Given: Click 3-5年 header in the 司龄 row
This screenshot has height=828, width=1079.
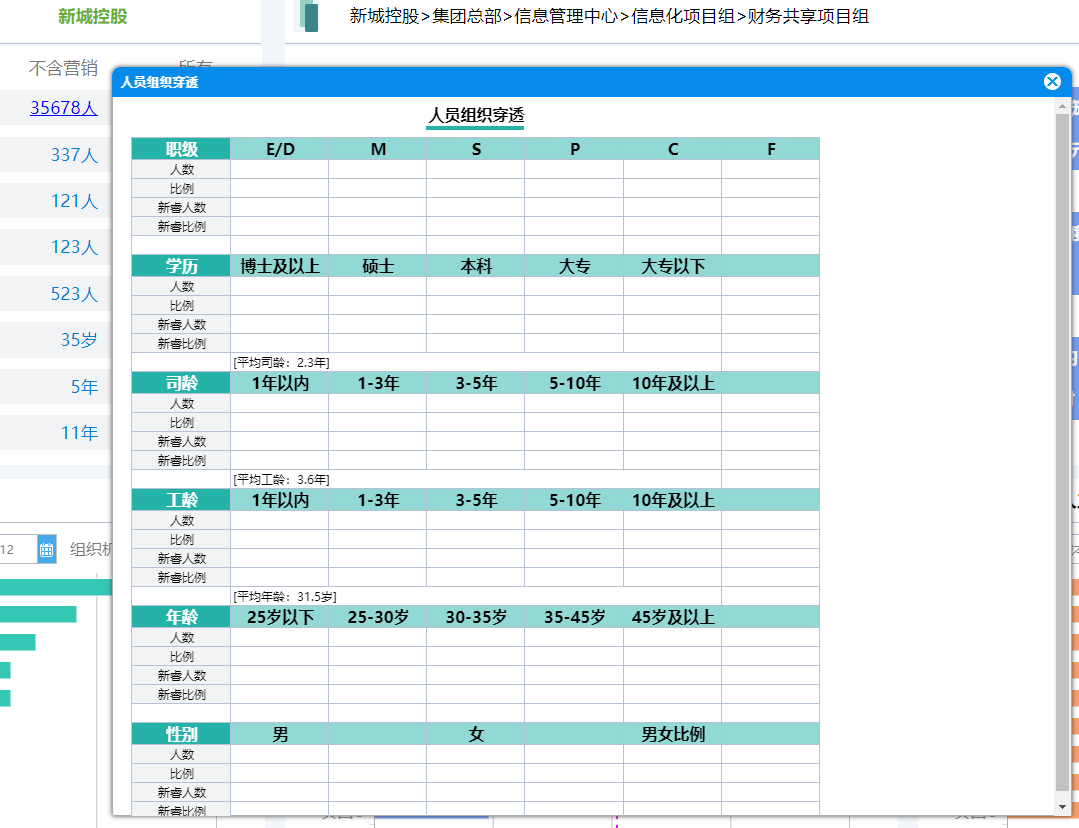Looking at the screenshot, I should [476, 383].
